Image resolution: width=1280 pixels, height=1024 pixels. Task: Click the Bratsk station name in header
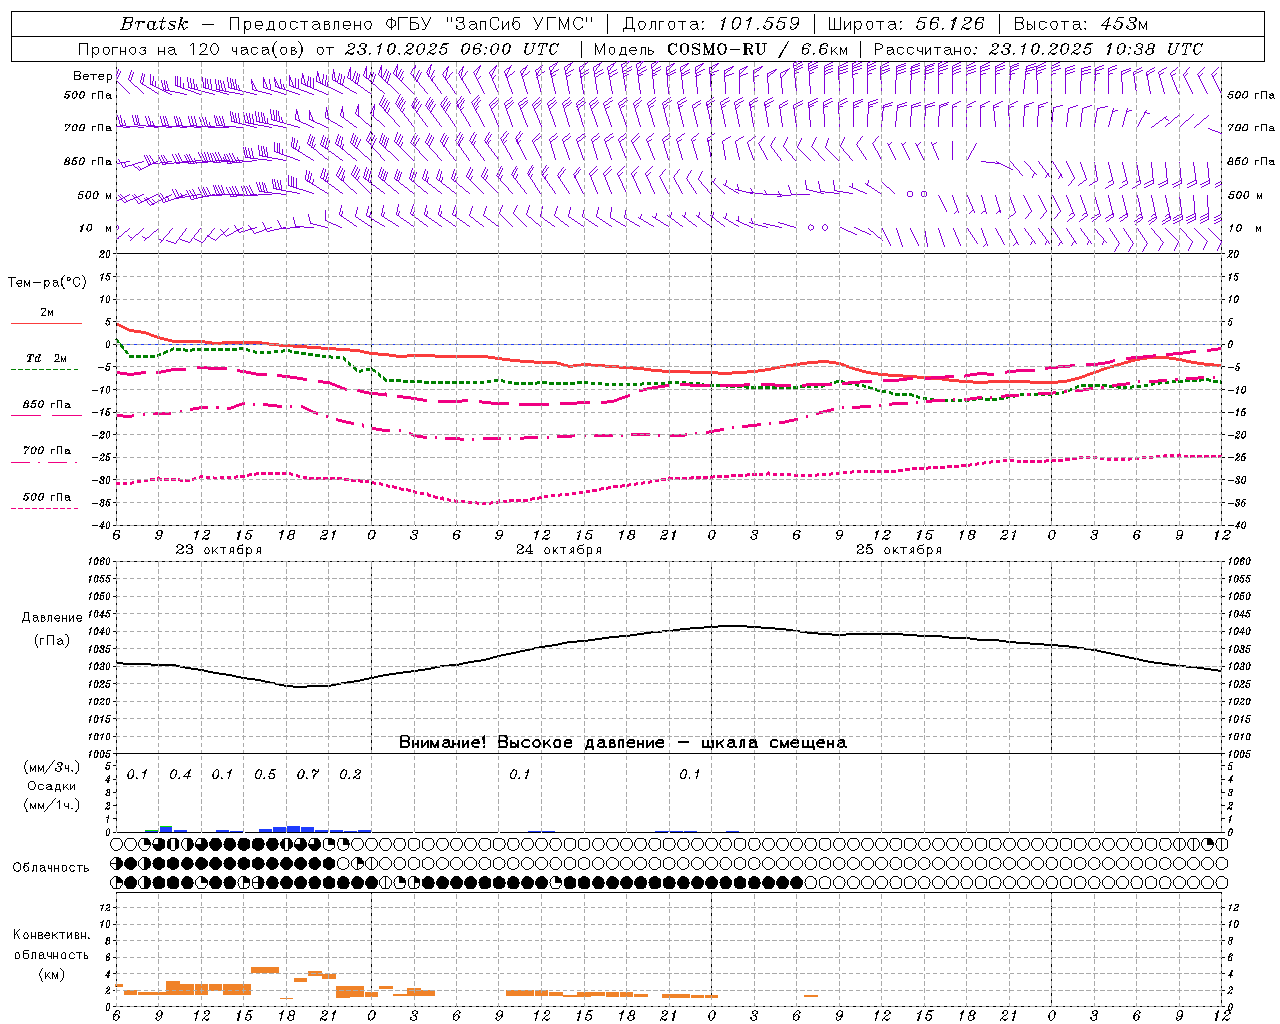coord(154,24)
